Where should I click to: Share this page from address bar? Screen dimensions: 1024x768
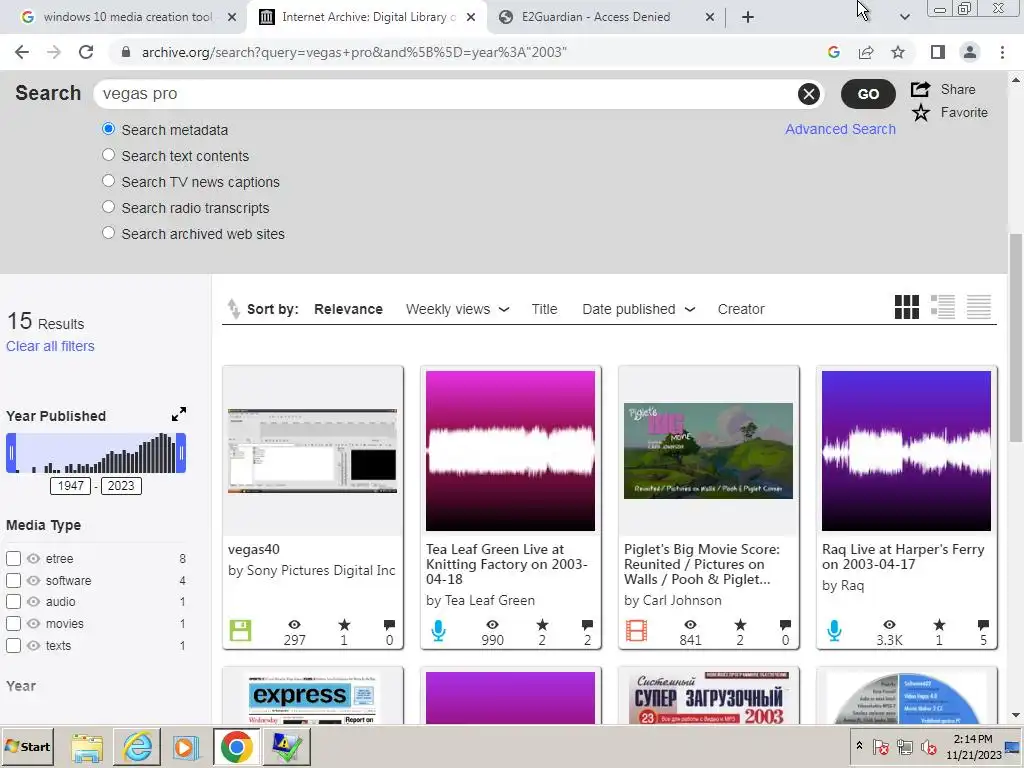click(x=866, y=52)
